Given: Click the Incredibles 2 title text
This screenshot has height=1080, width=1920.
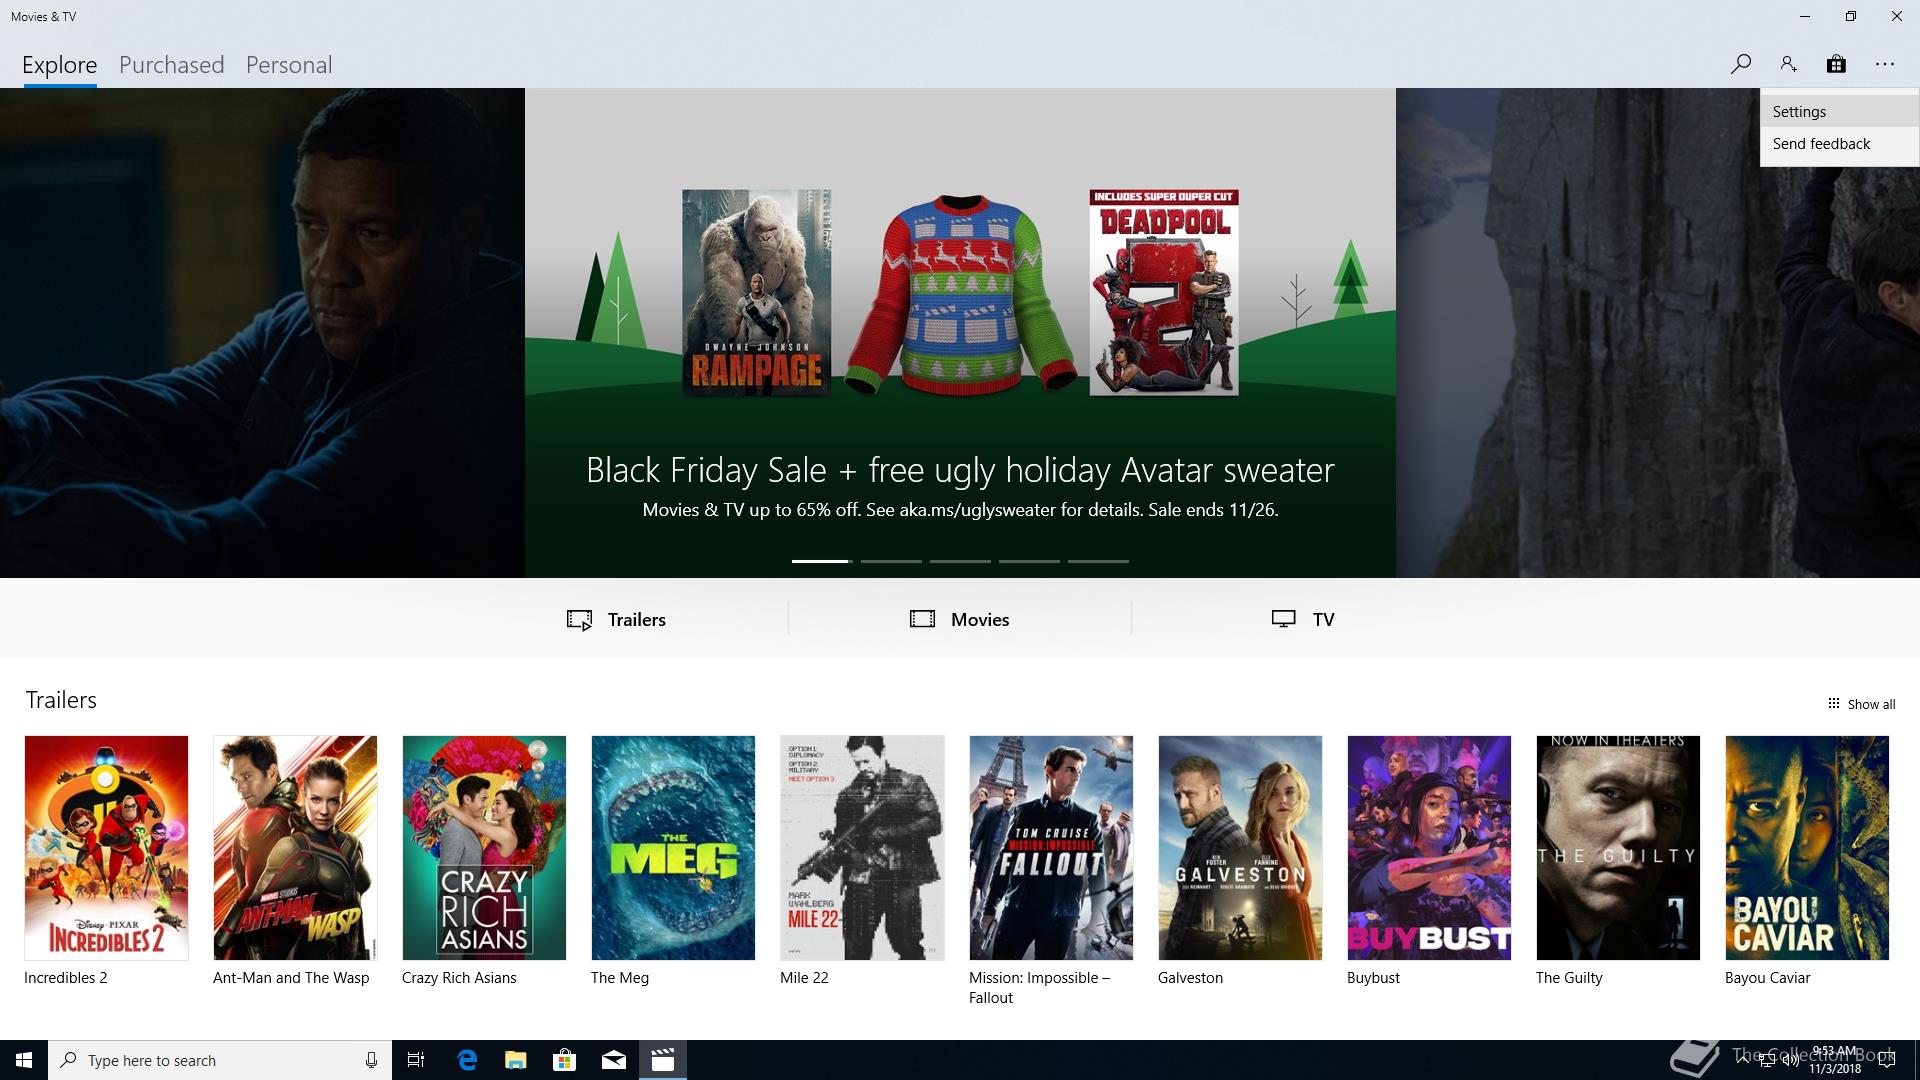Looking at the screenshot, I should click(66, 978).
